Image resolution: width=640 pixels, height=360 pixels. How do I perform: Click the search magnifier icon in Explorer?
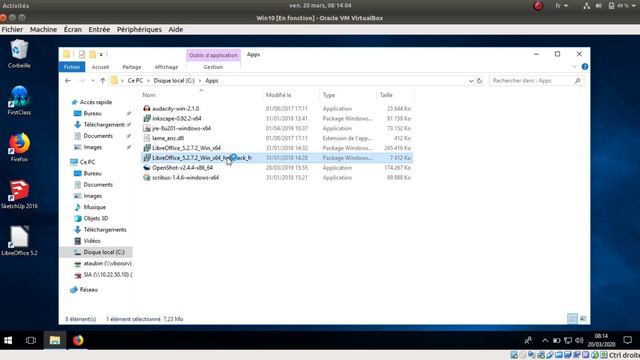click(x=577, y=81)
